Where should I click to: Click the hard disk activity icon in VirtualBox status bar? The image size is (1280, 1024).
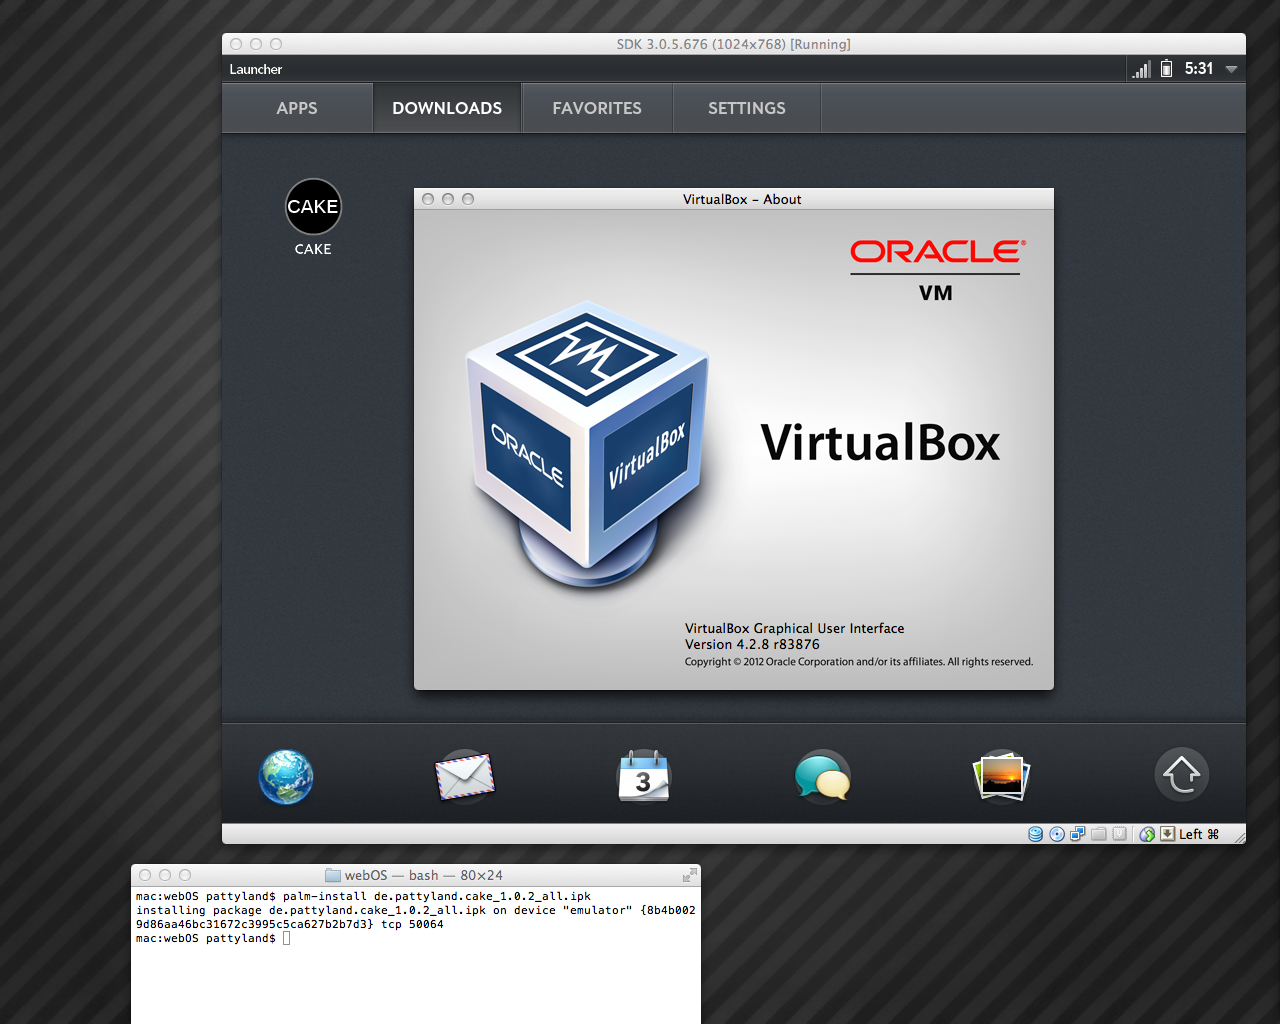1035,833
